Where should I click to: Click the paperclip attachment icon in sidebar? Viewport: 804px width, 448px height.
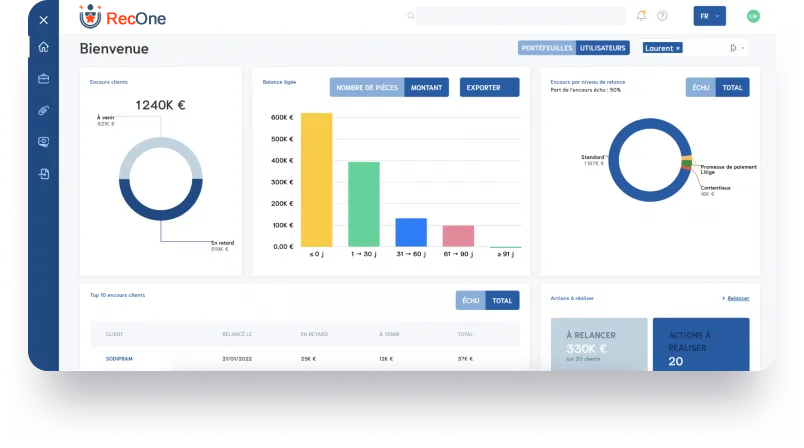44,110
